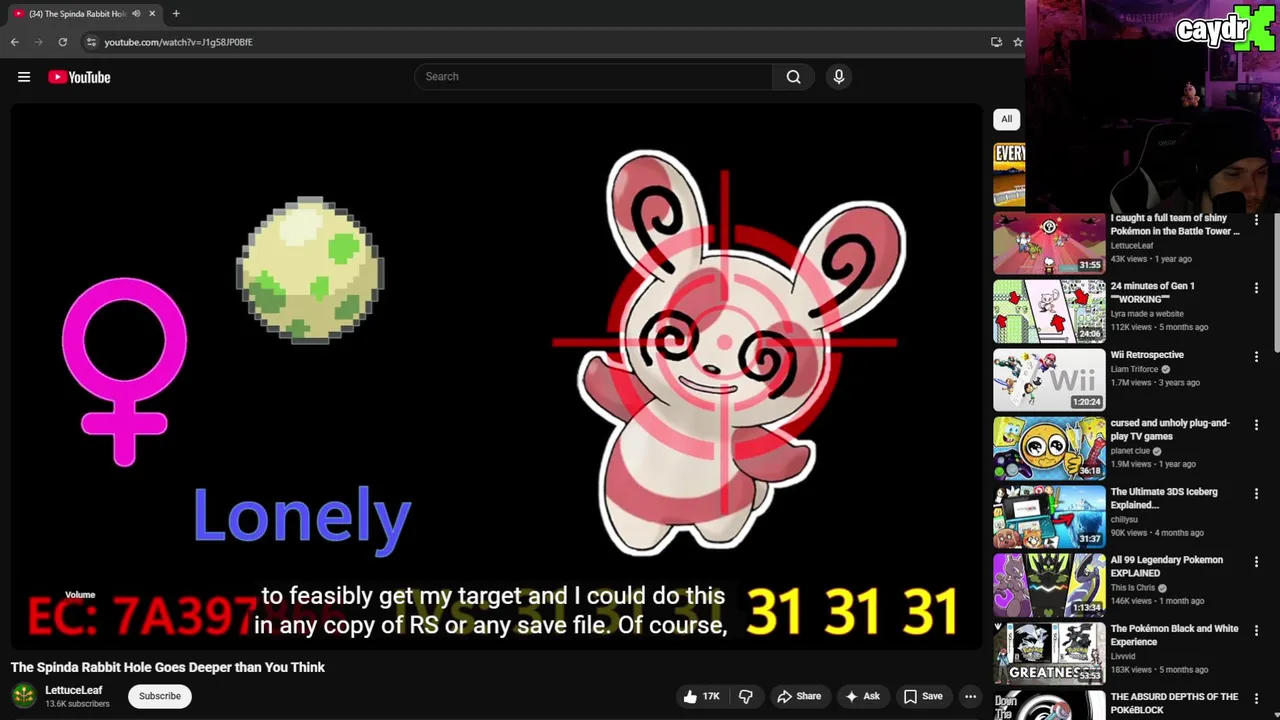Save the video to a playlist
The image size is (1280, 720).
[x=923, y=696]
